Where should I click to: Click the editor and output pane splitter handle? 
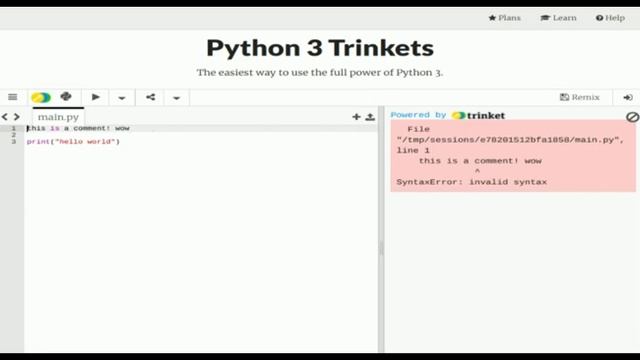(x=381, y=247)
